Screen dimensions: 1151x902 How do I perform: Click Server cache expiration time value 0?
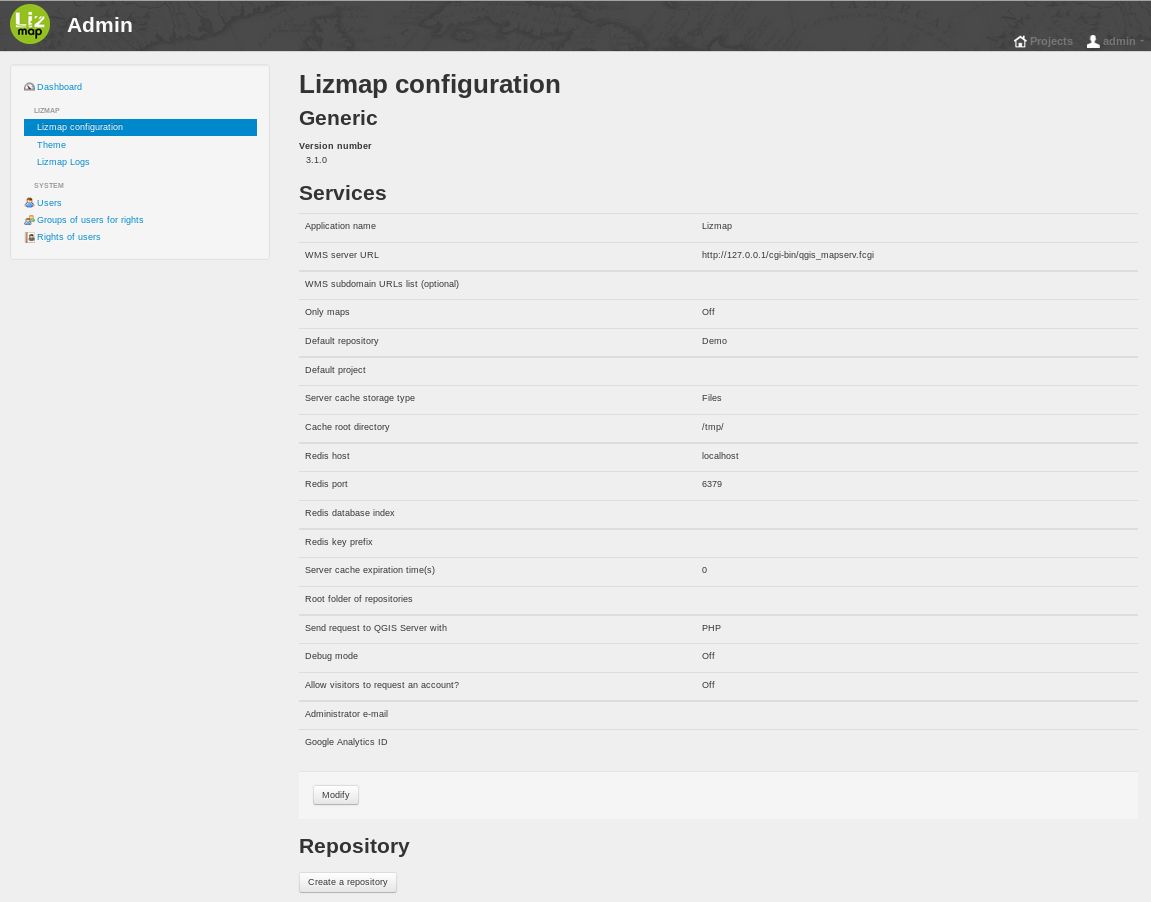(705, 570)
